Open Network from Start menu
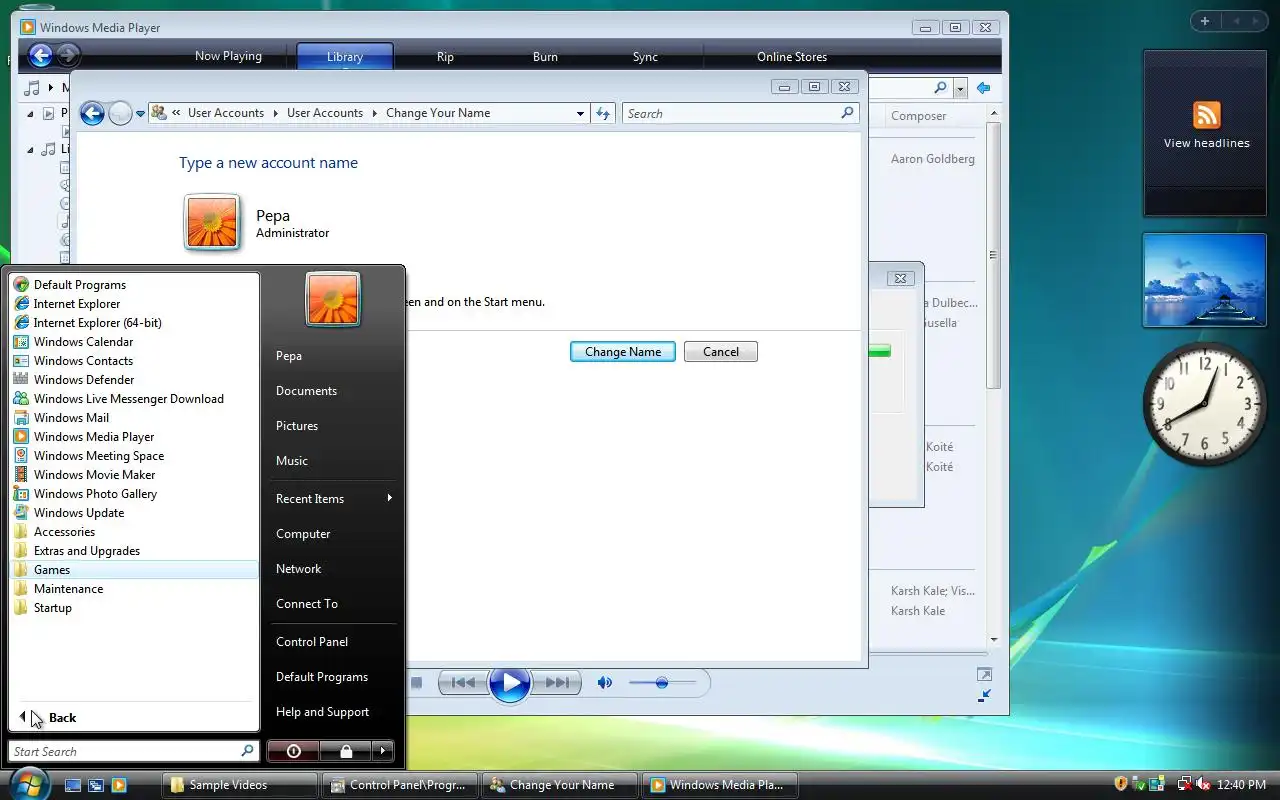Viewport: 1280px width, 800px height. coord(332,569)
